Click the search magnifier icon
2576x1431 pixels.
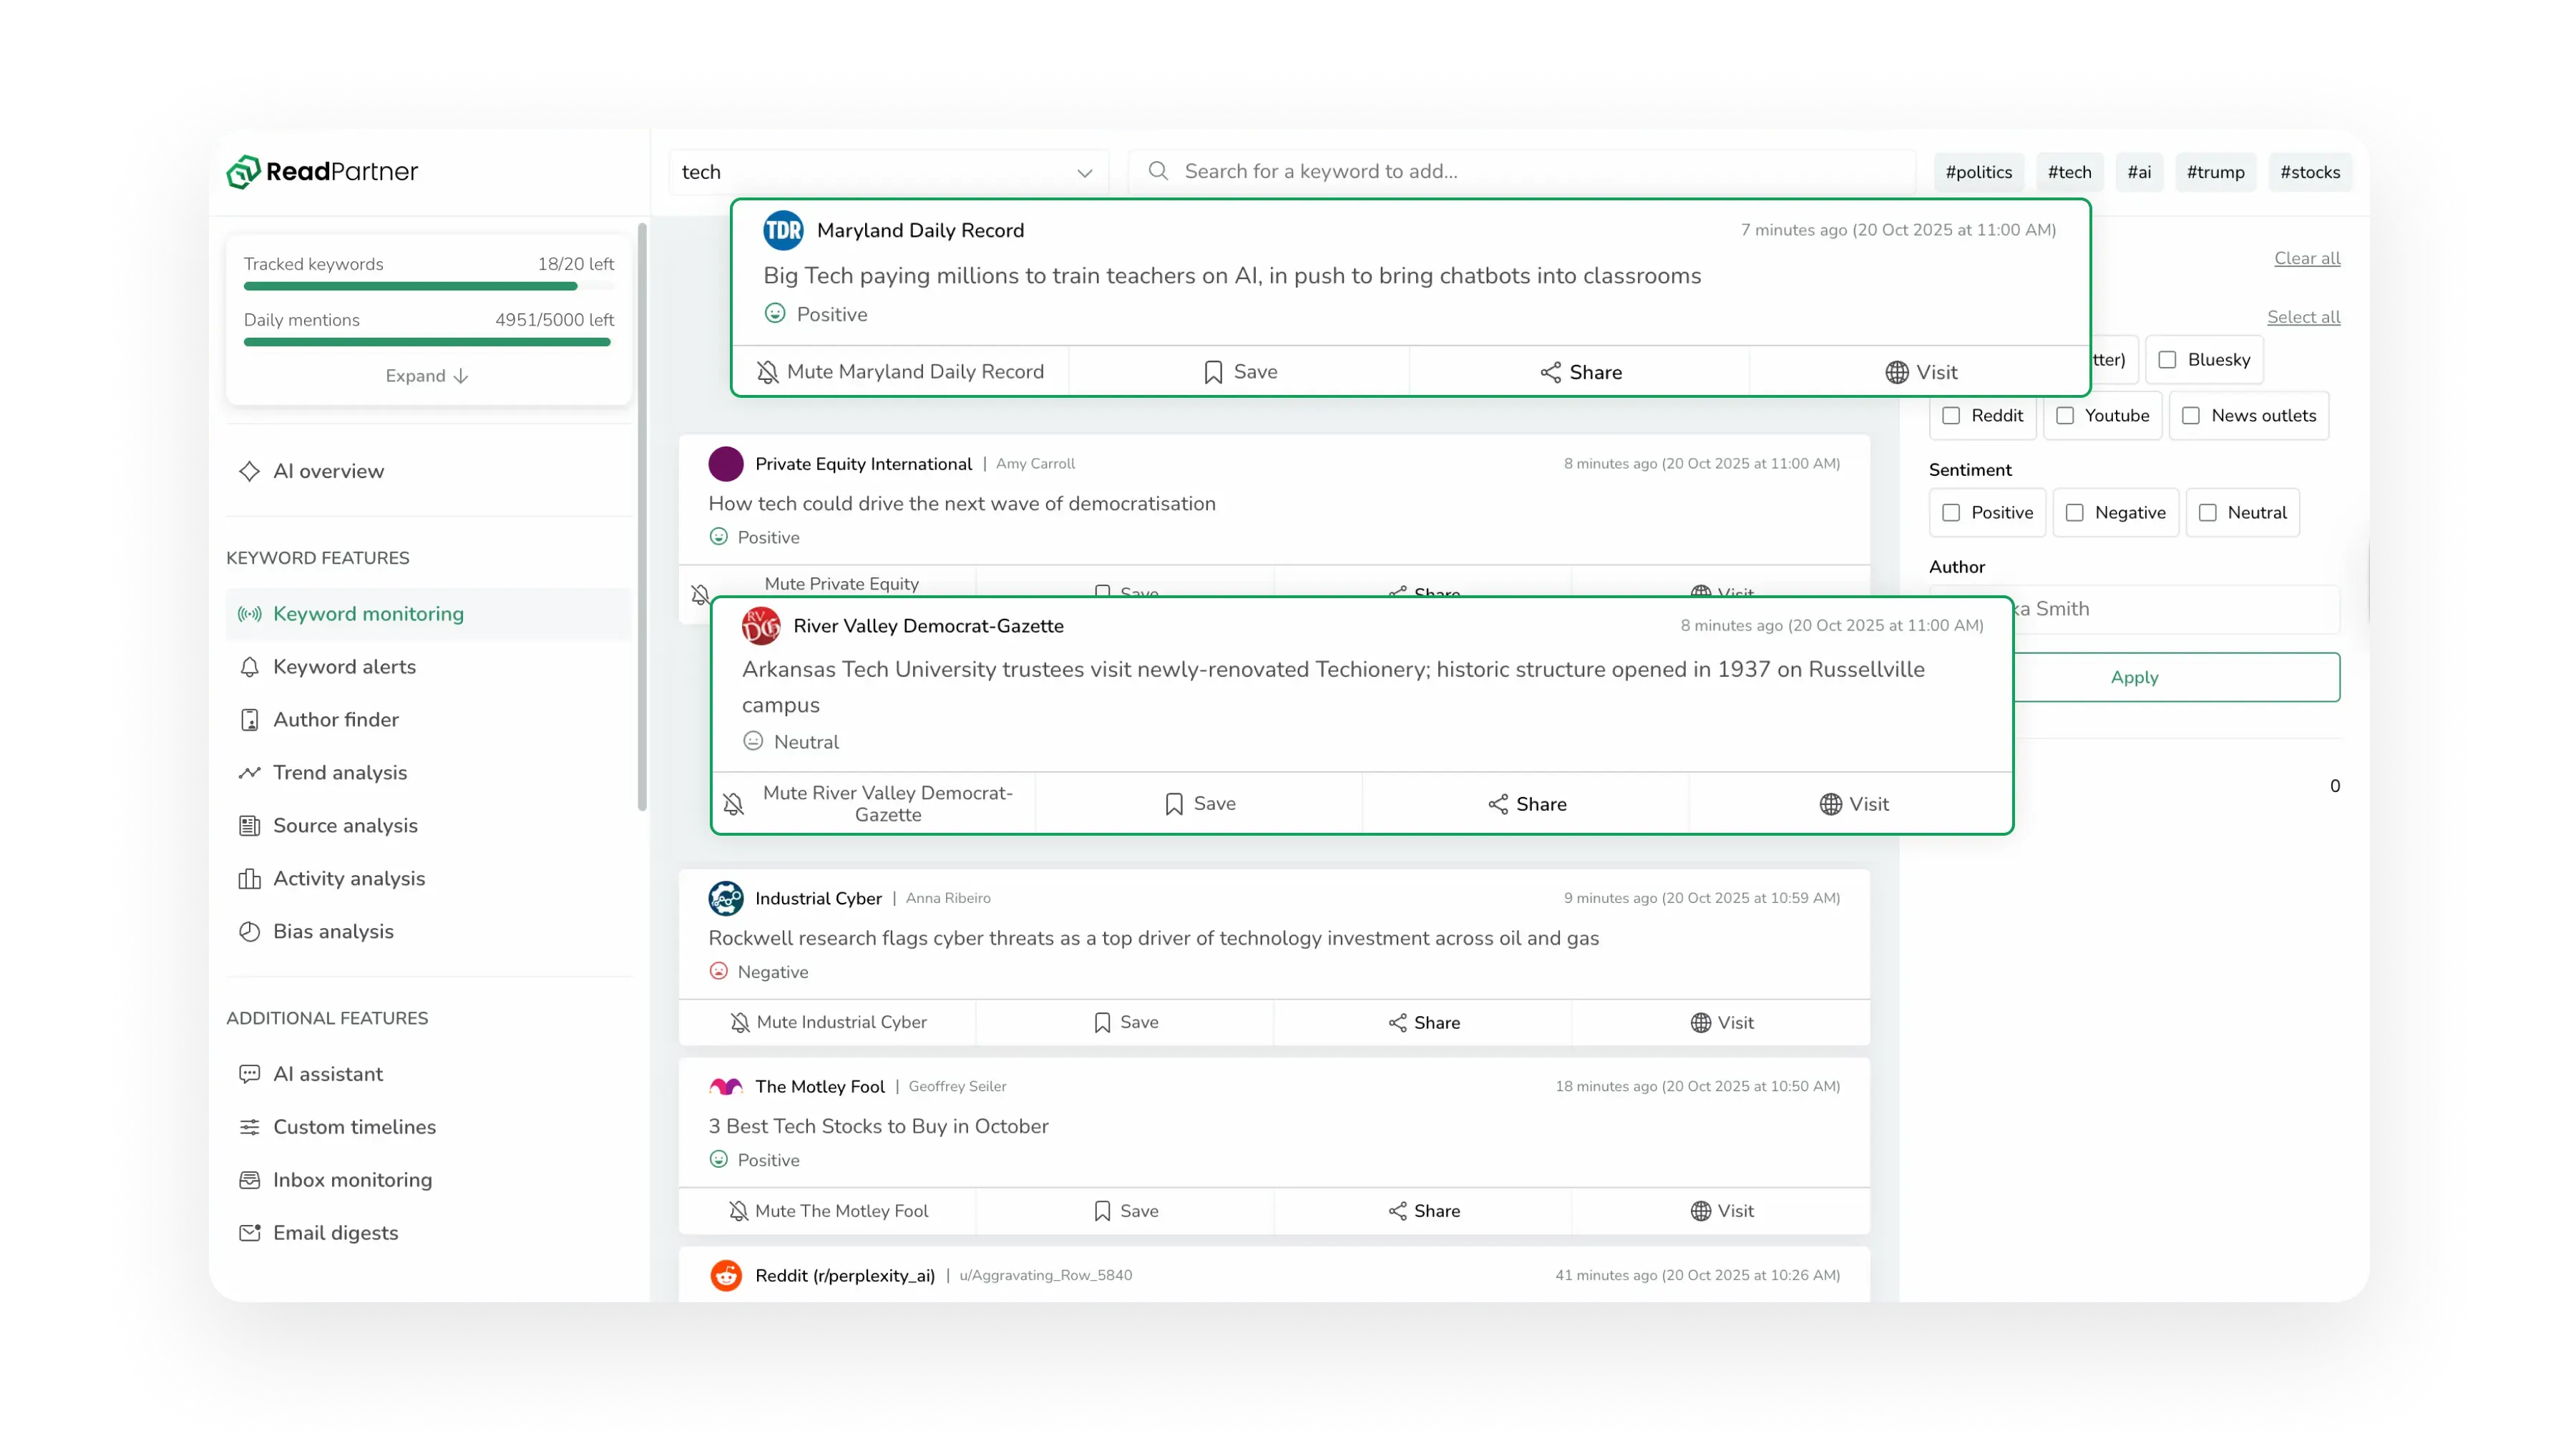(x=1158, y=171)
